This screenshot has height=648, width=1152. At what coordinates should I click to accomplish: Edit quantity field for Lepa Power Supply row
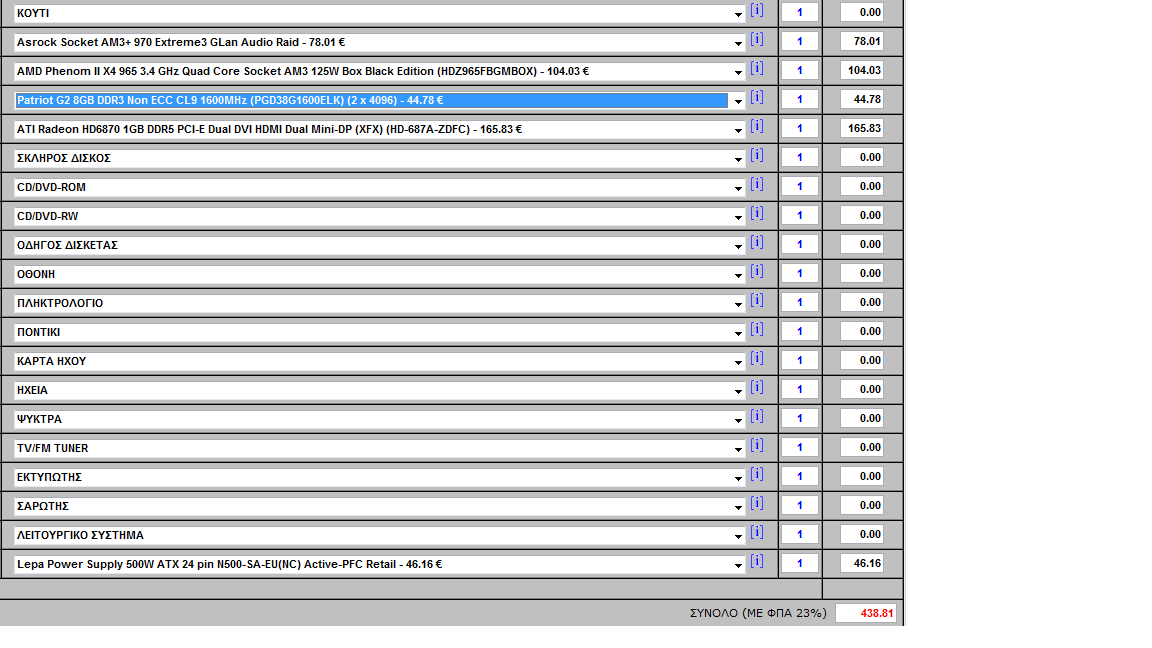[x=799, y=564]
